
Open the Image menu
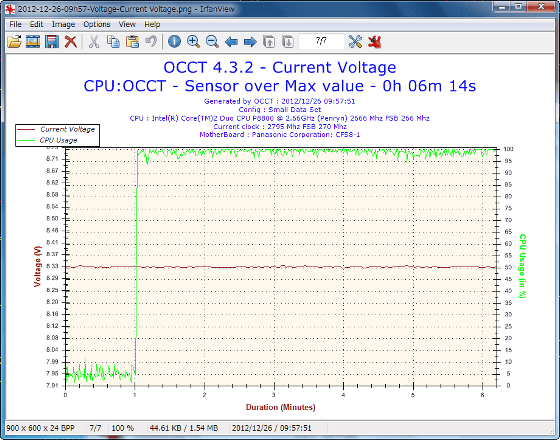pyautogui.click(x=63, y=24)
